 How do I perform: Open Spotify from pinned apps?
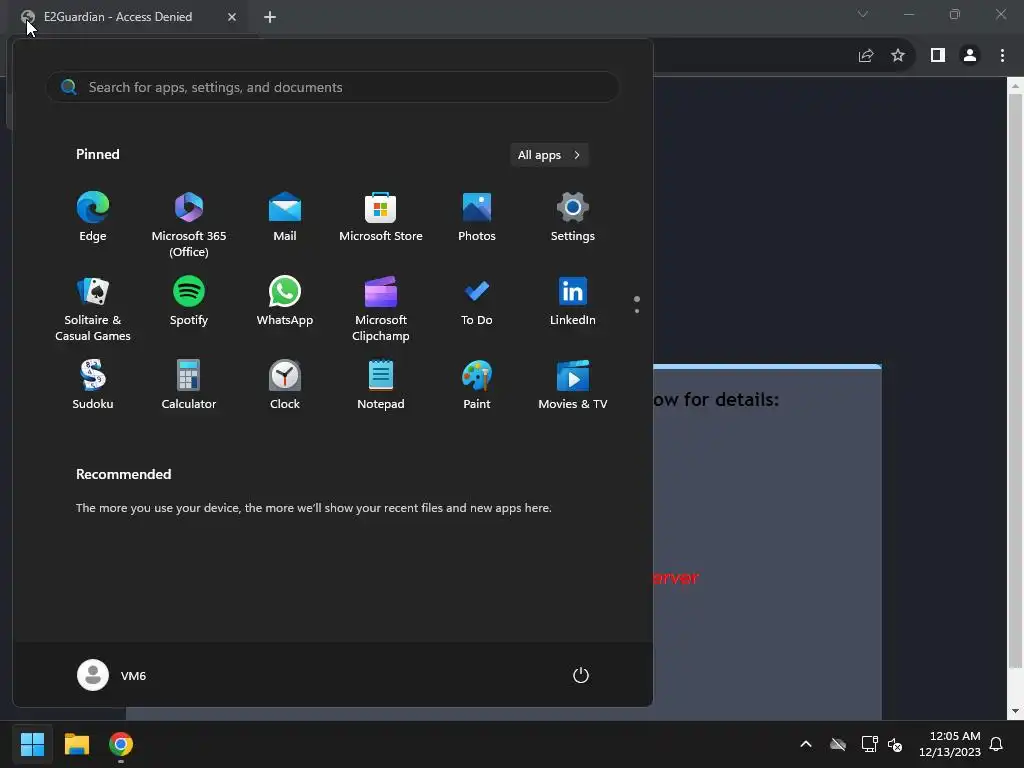pyautogui.click(x=189, y=301)
